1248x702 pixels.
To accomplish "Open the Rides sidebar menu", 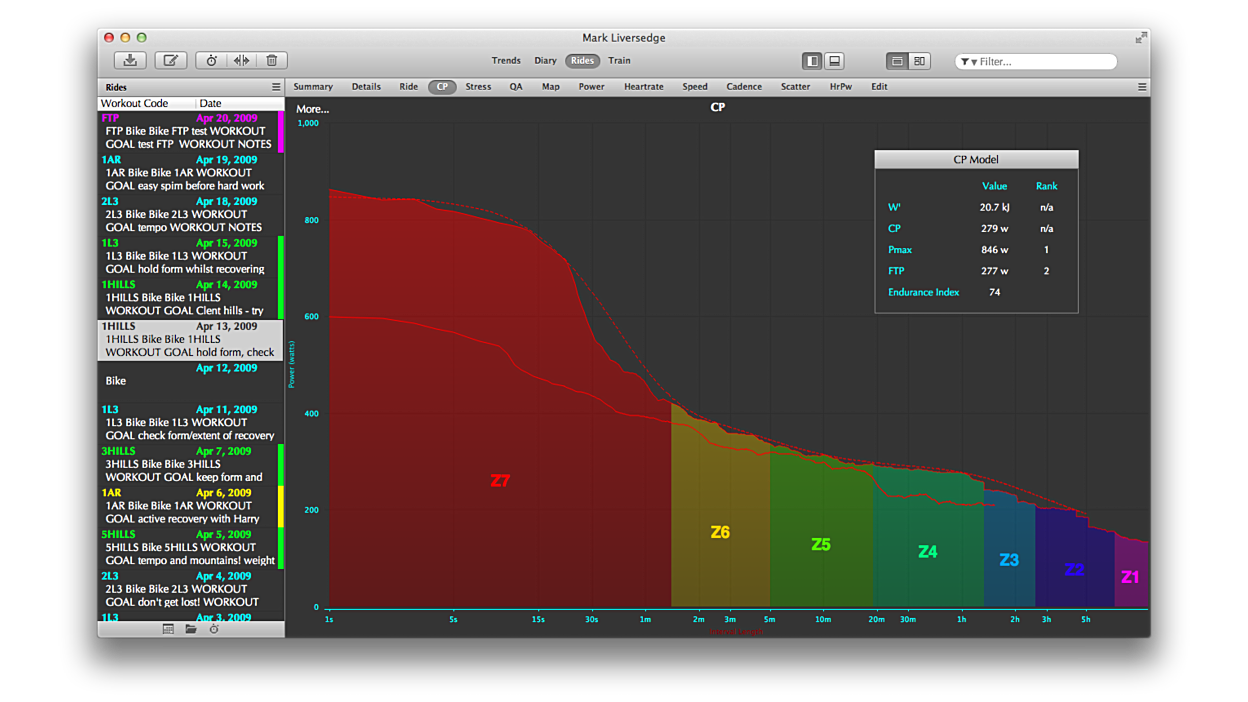I will click(x=276, y=87).
